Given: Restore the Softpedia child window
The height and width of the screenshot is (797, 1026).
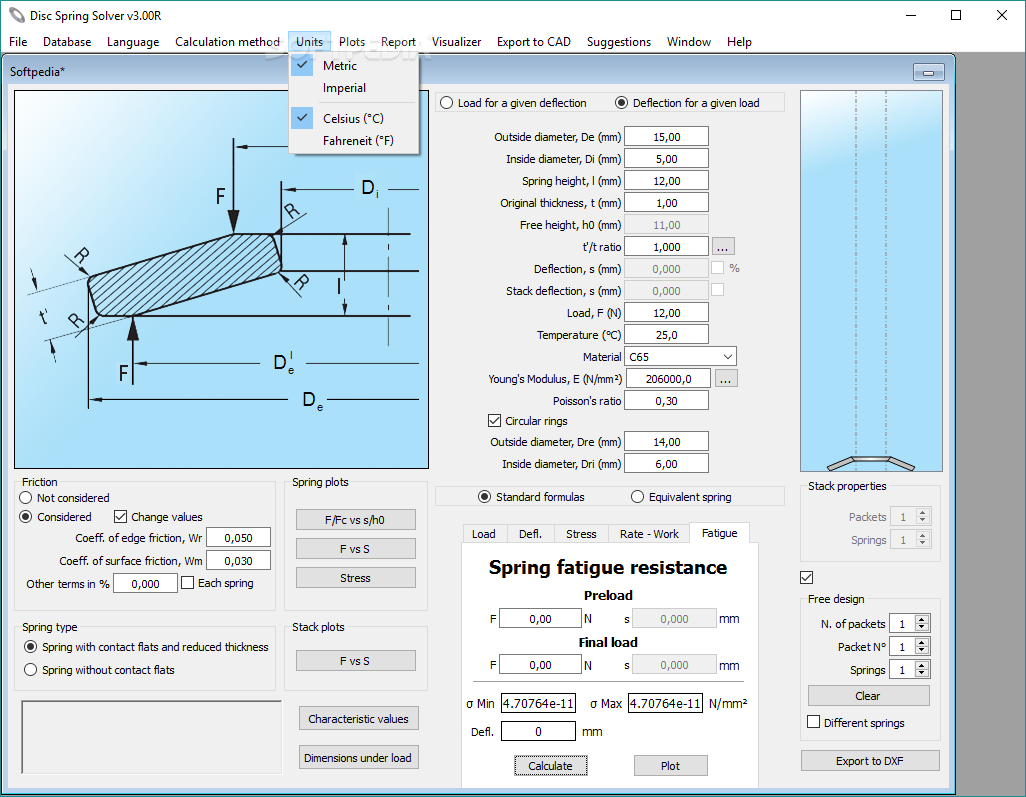Looking at the screenshot, I should point(928,72).
